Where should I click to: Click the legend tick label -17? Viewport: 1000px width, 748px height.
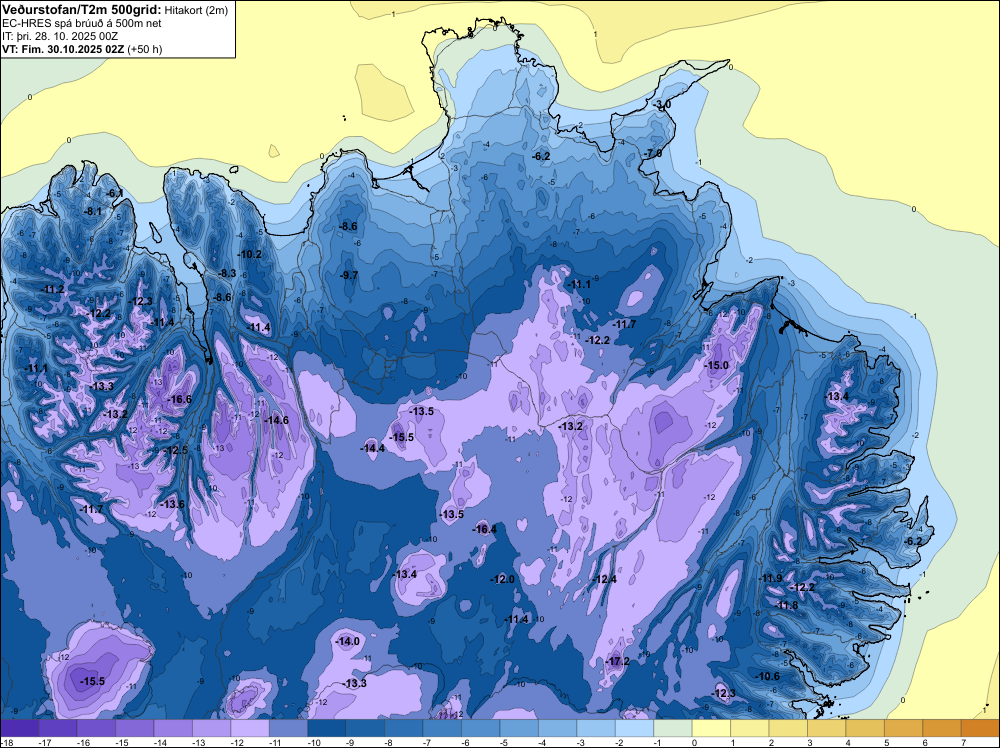[45, 742]
